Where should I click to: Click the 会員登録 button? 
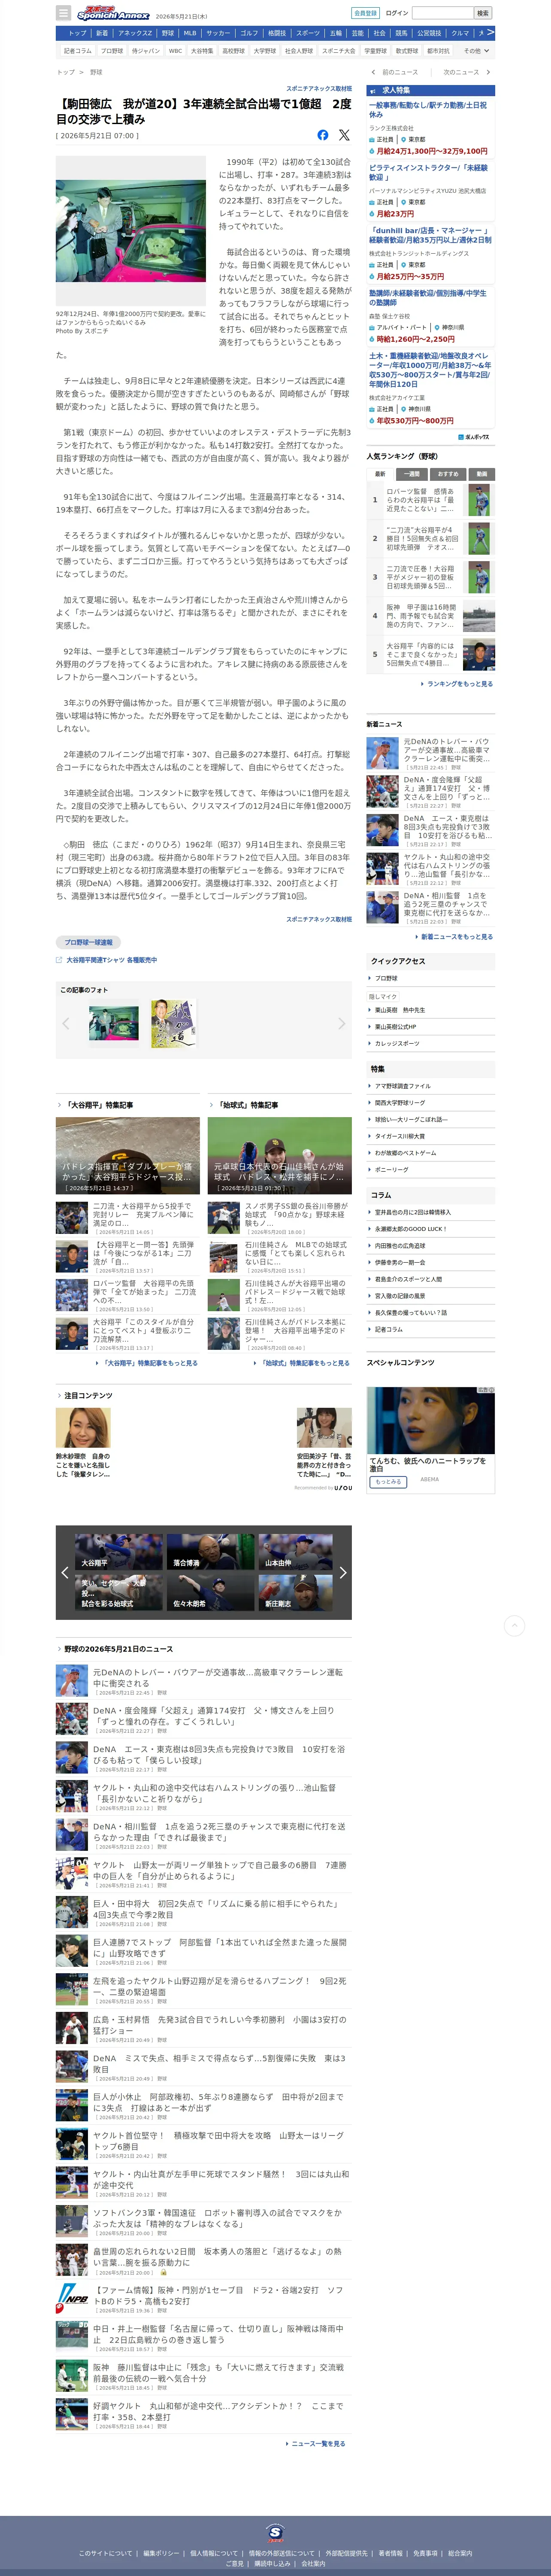pyautogui.click(x=366, y=13)
